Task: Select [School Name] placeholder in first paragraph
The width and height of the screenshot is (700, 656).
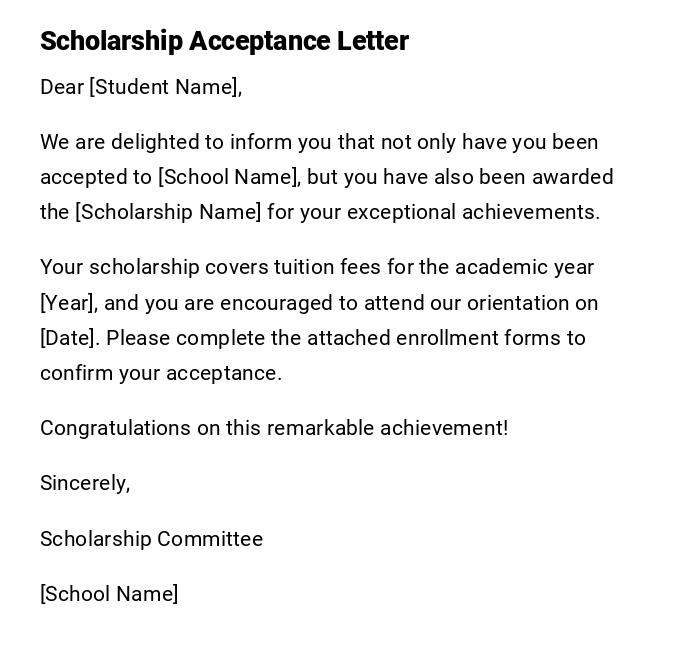Action: 228,177
